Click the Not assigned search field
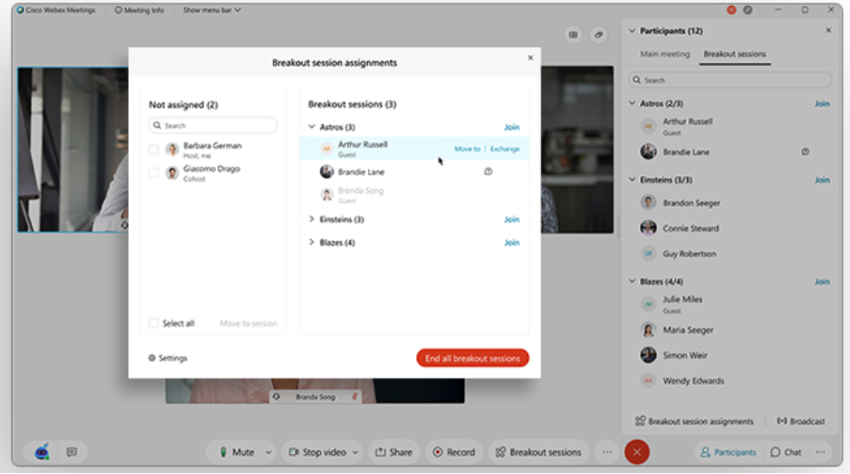 click(x=213, y=125)
